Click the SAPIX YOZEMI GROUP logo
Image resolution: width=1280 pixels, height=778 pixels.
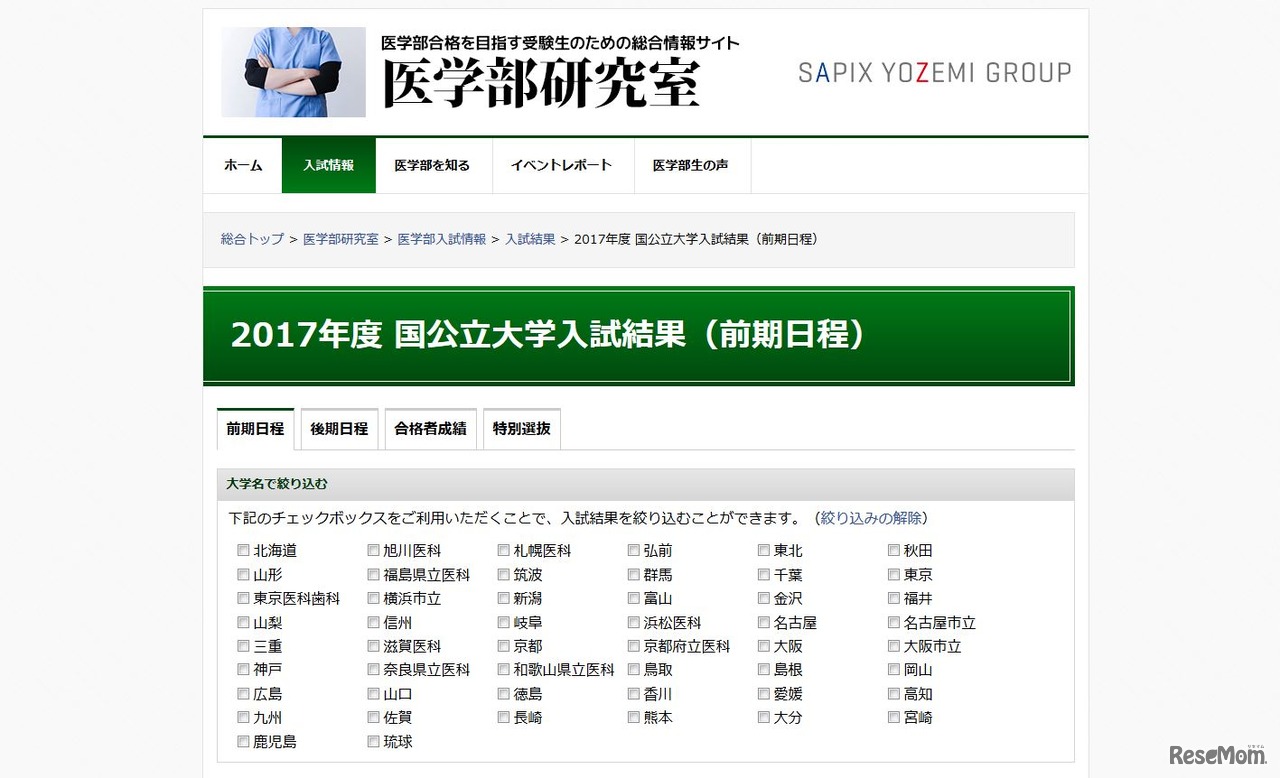(x=934, y=72)
